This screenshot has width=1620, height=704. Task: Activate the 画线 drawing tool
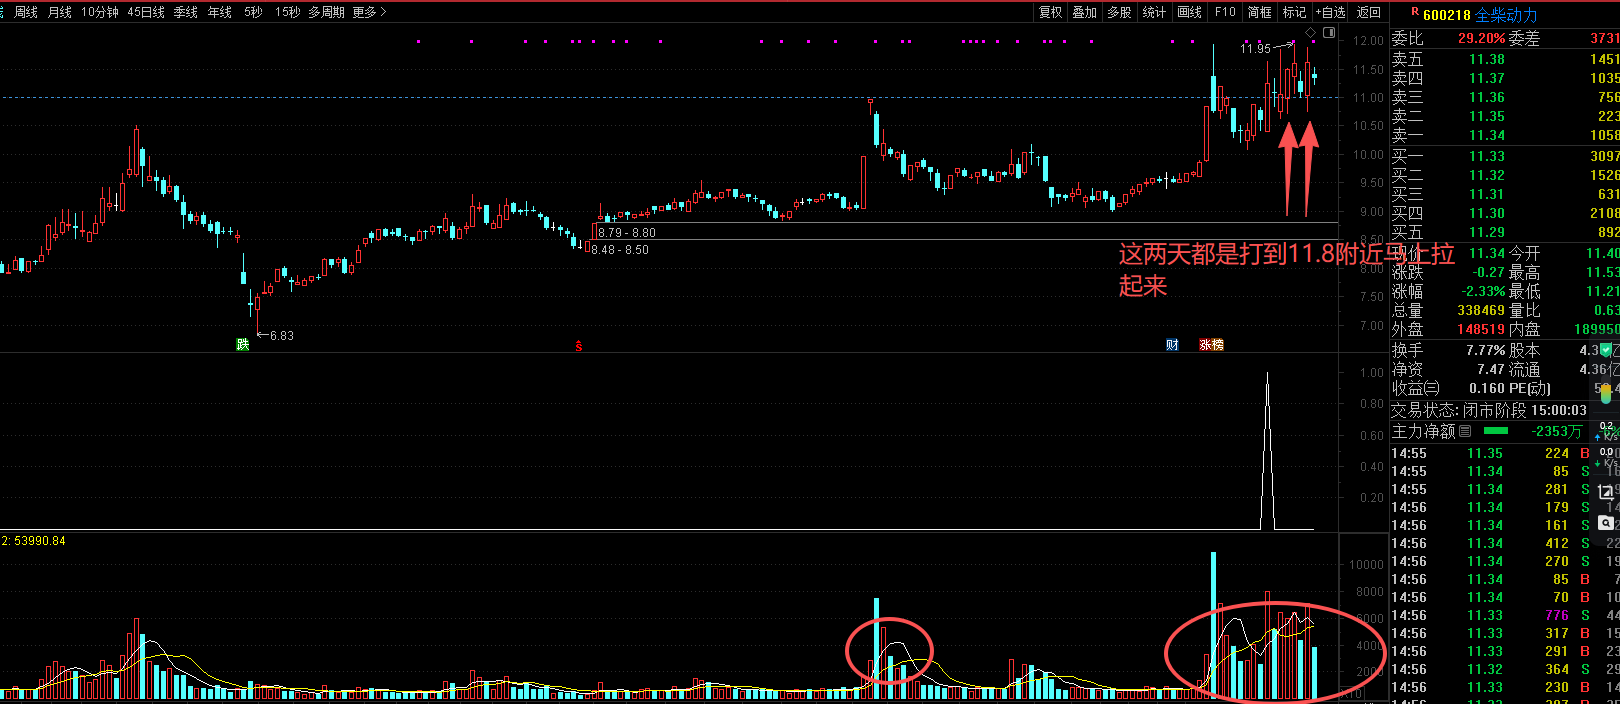(x=1189, y=12)
